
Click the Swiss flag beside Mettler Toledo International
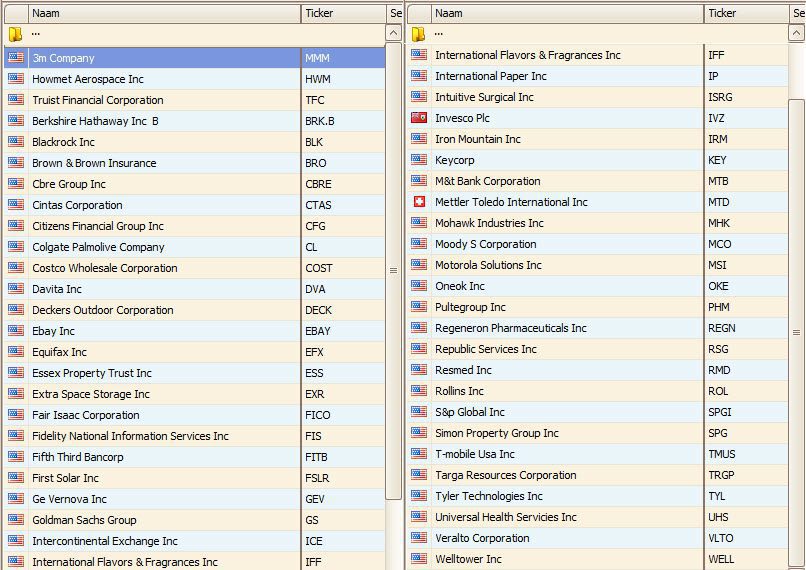pos(419,202)
